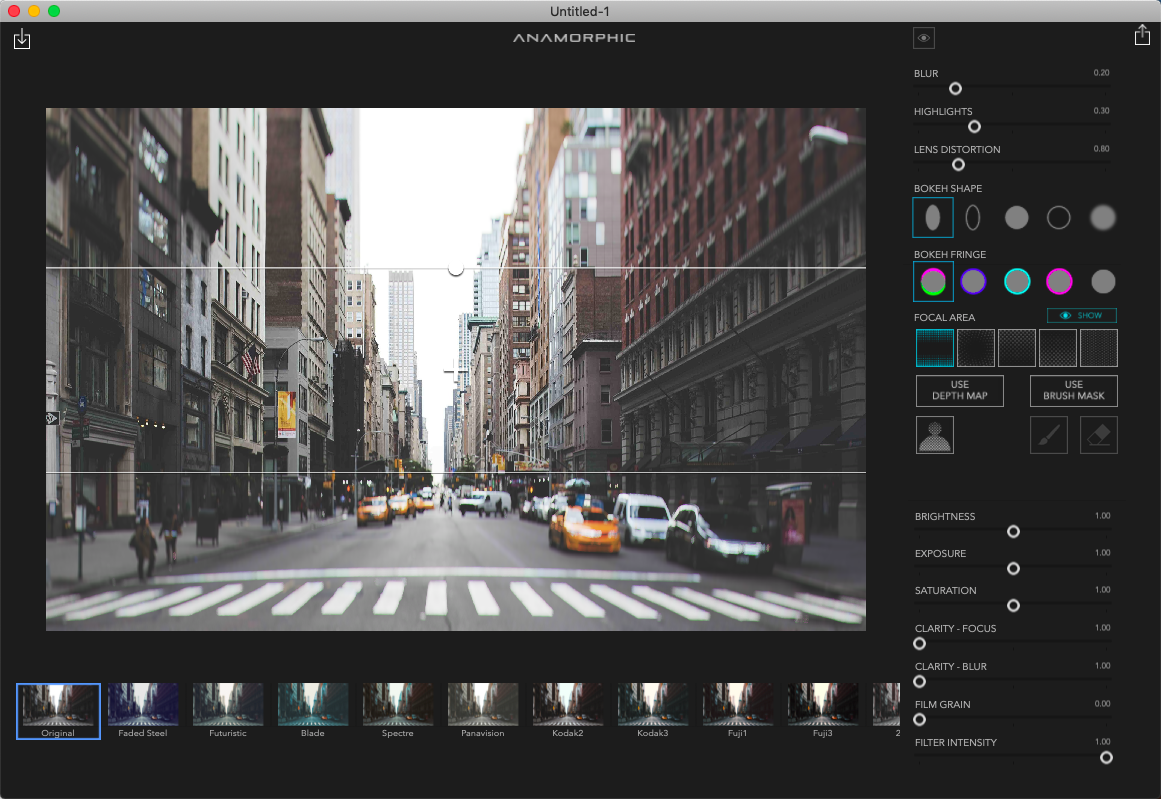The image size is (1161, 799).
Task: Choose the plain gray bokeh fringe
Action: (x=1103, y=281)
